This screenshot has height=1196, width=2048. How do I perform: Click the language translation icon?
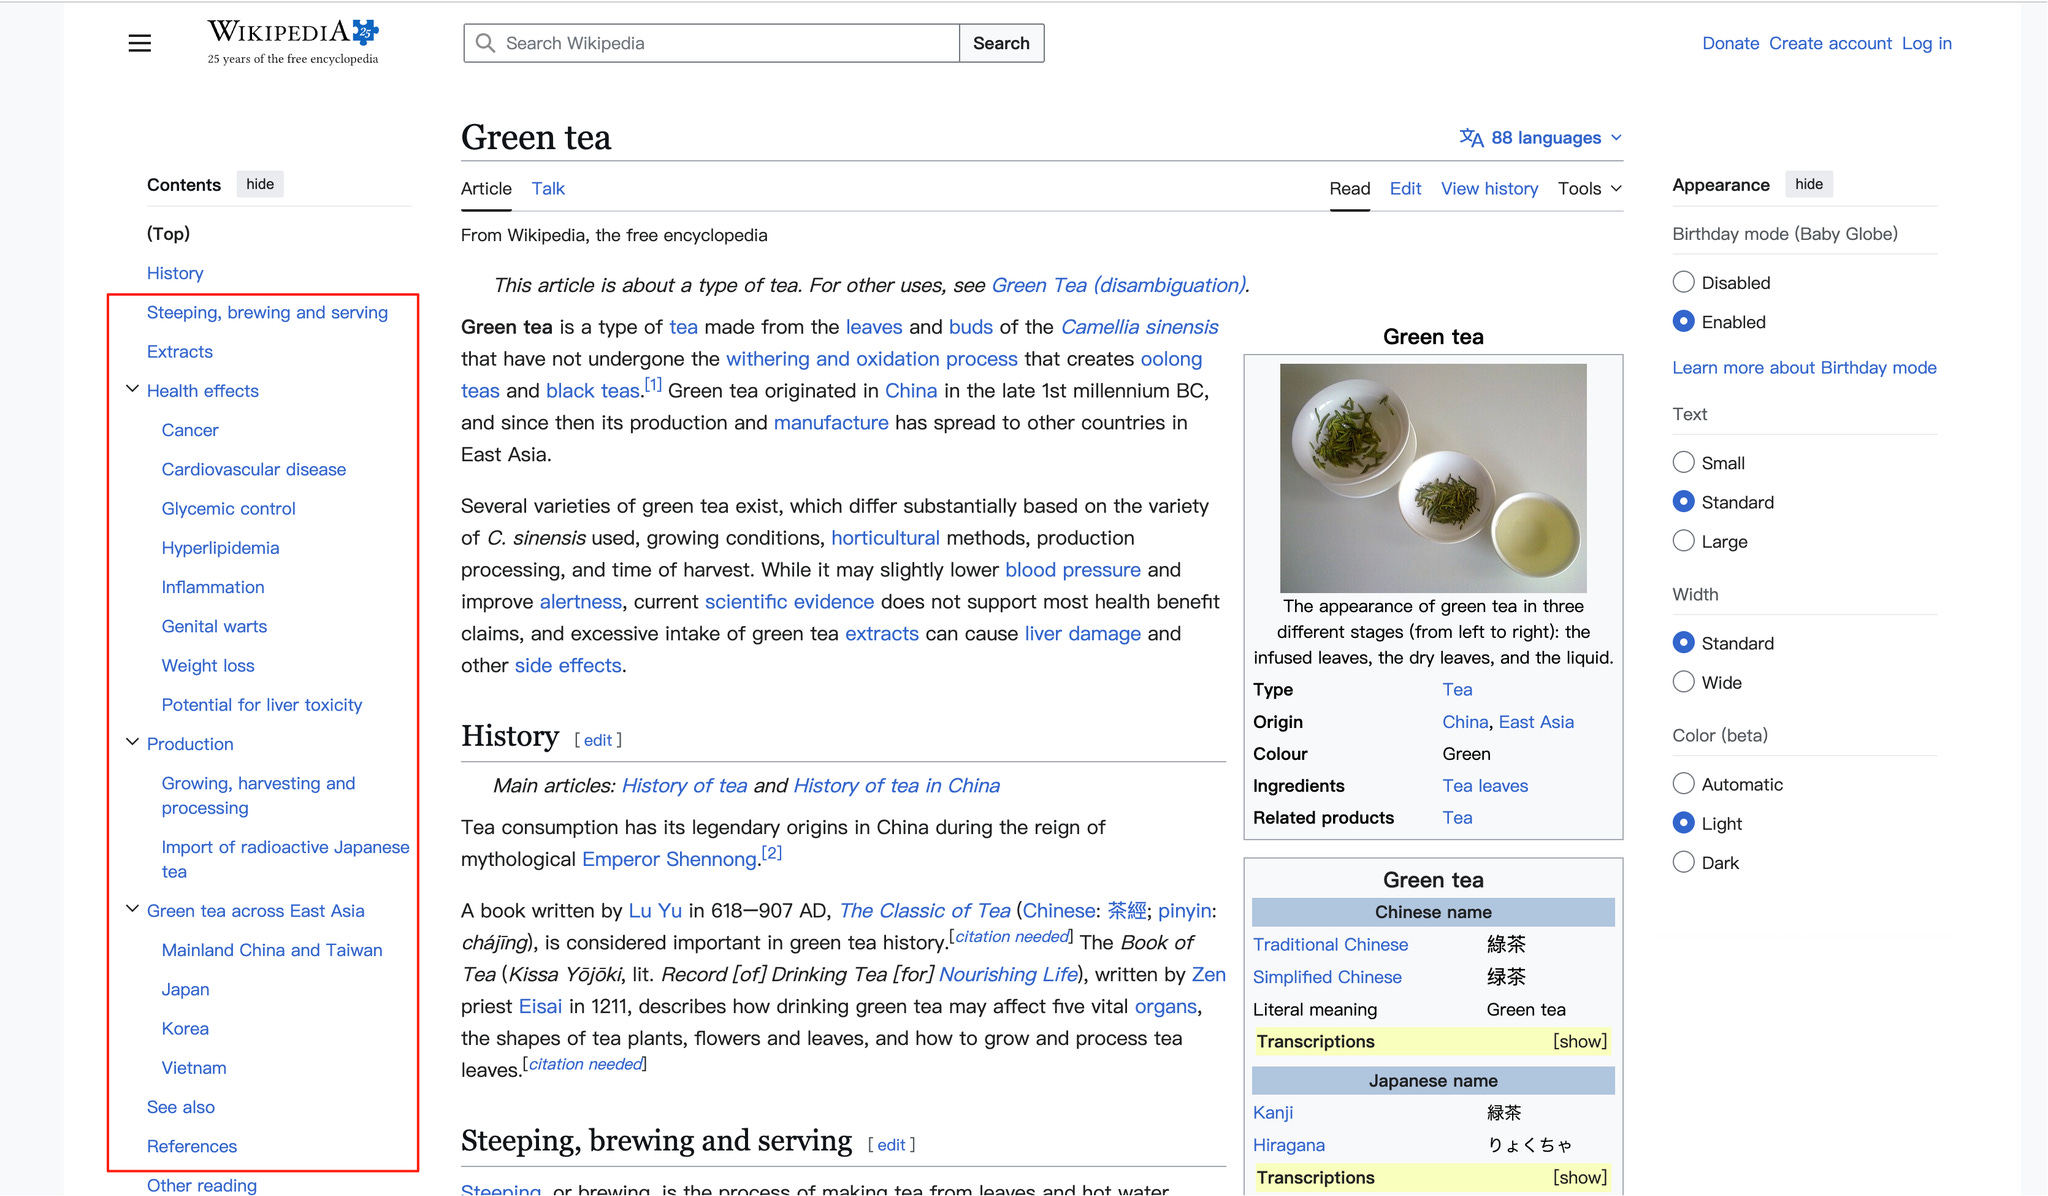coord(1470,138)
